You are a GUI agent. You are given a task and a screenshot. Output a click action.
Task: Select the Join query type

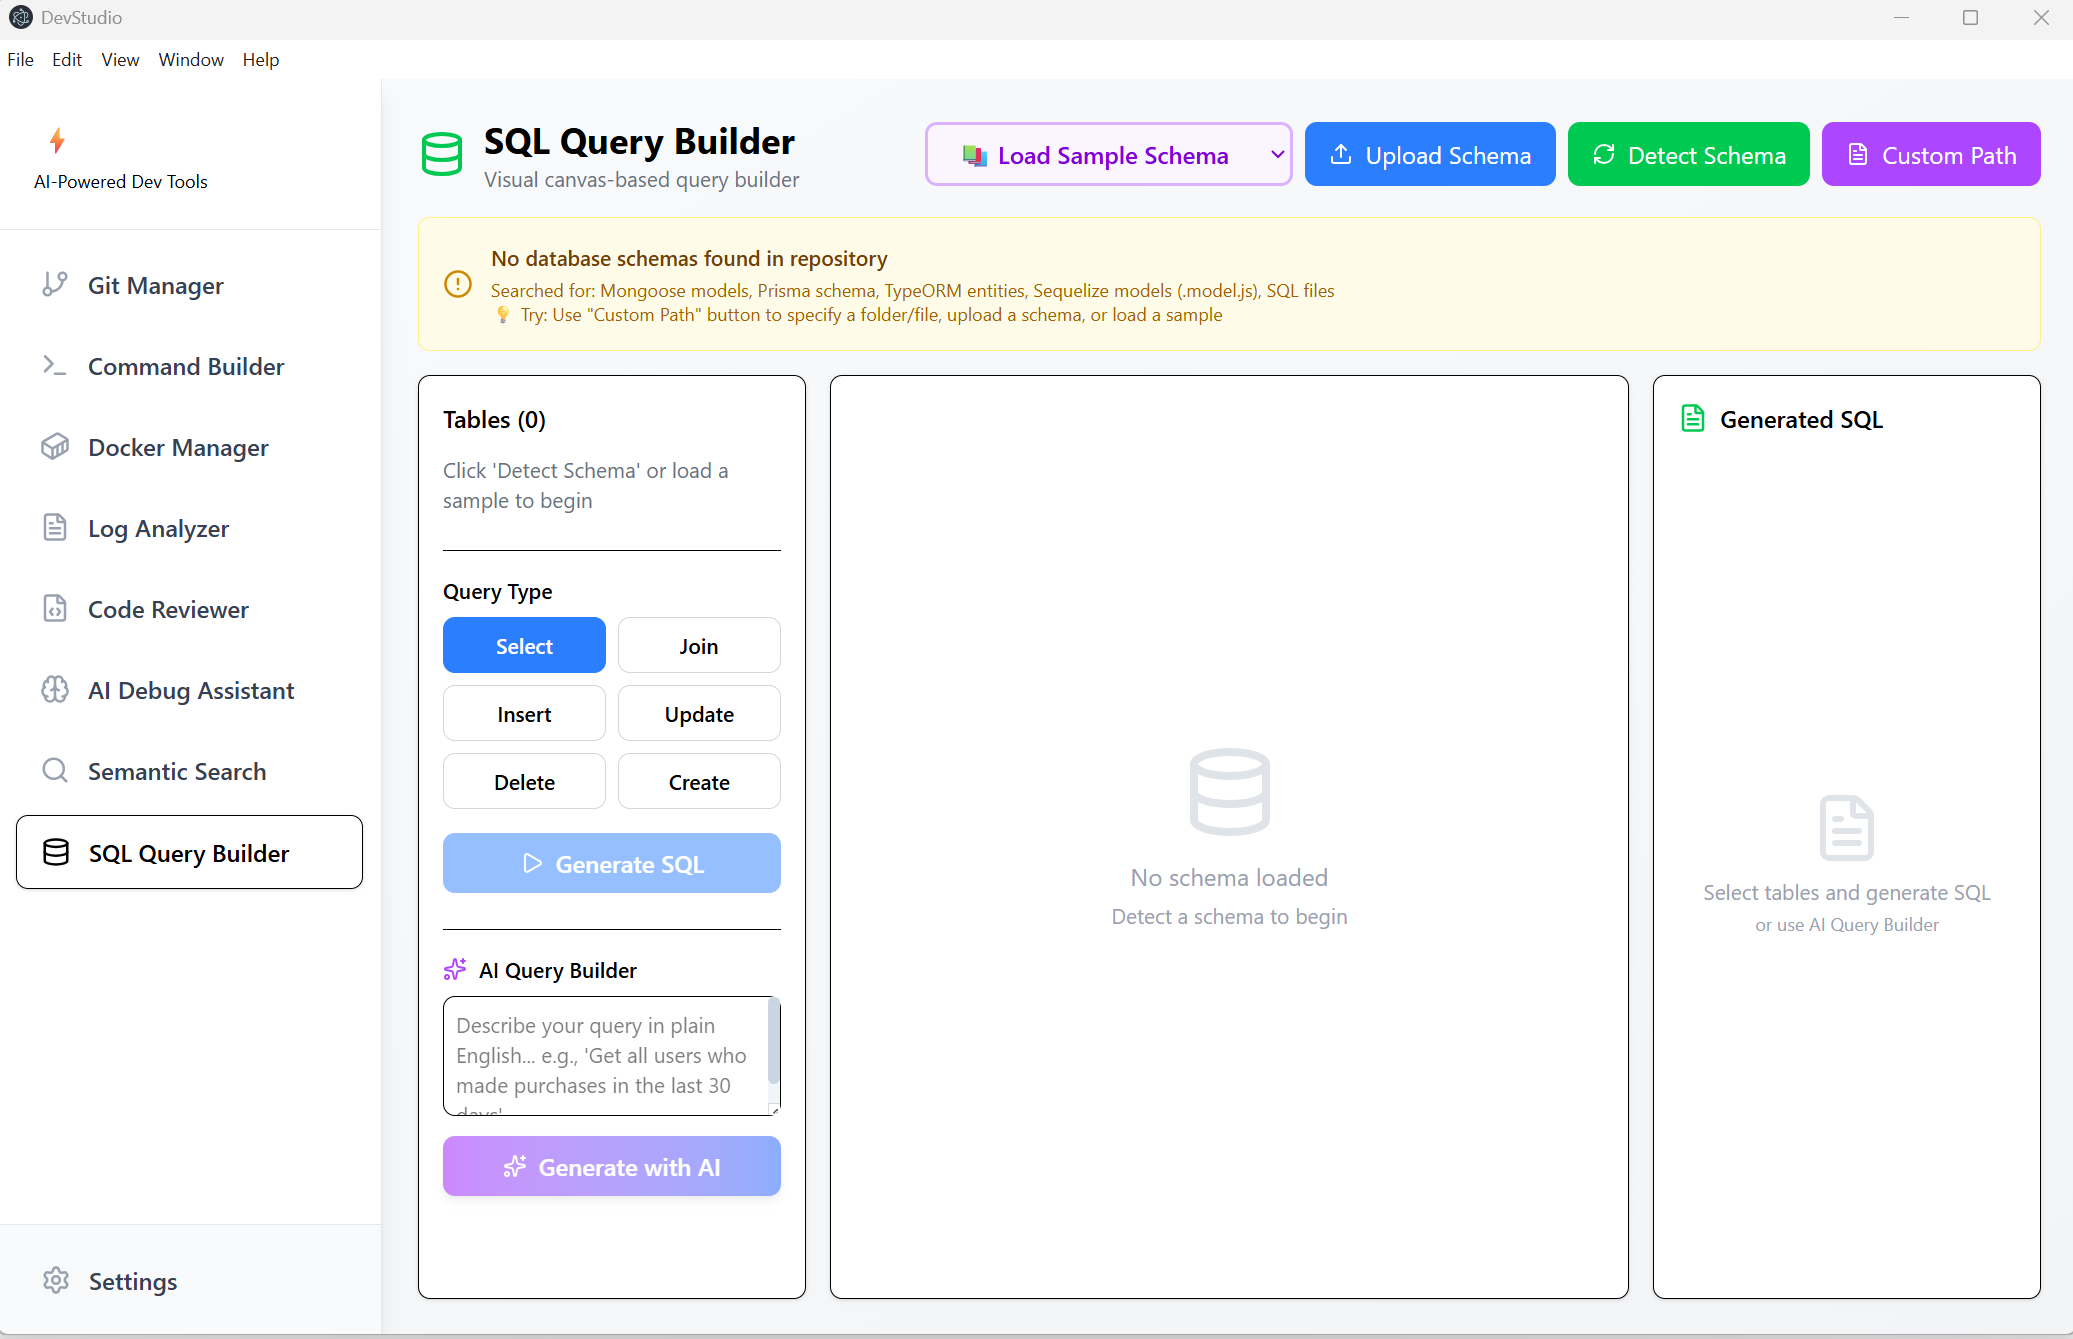click(698, 646)
